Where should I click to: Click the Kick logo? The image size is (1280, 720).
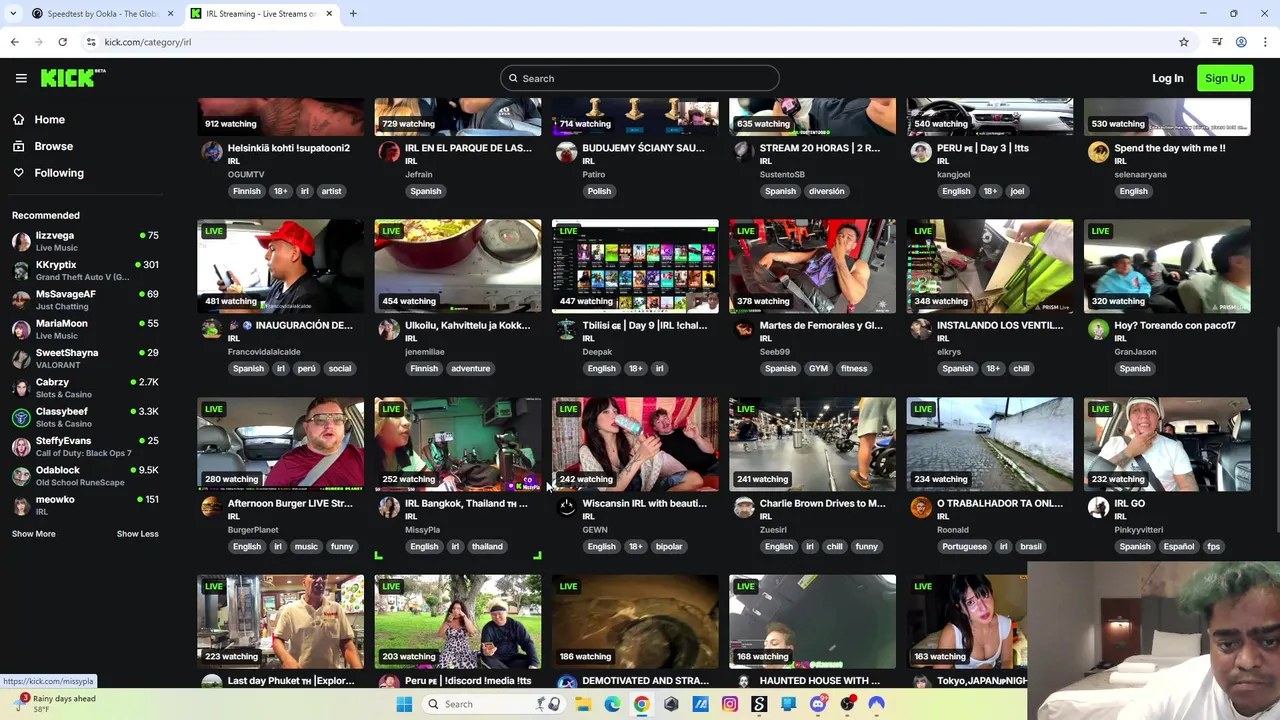[73, 78]
